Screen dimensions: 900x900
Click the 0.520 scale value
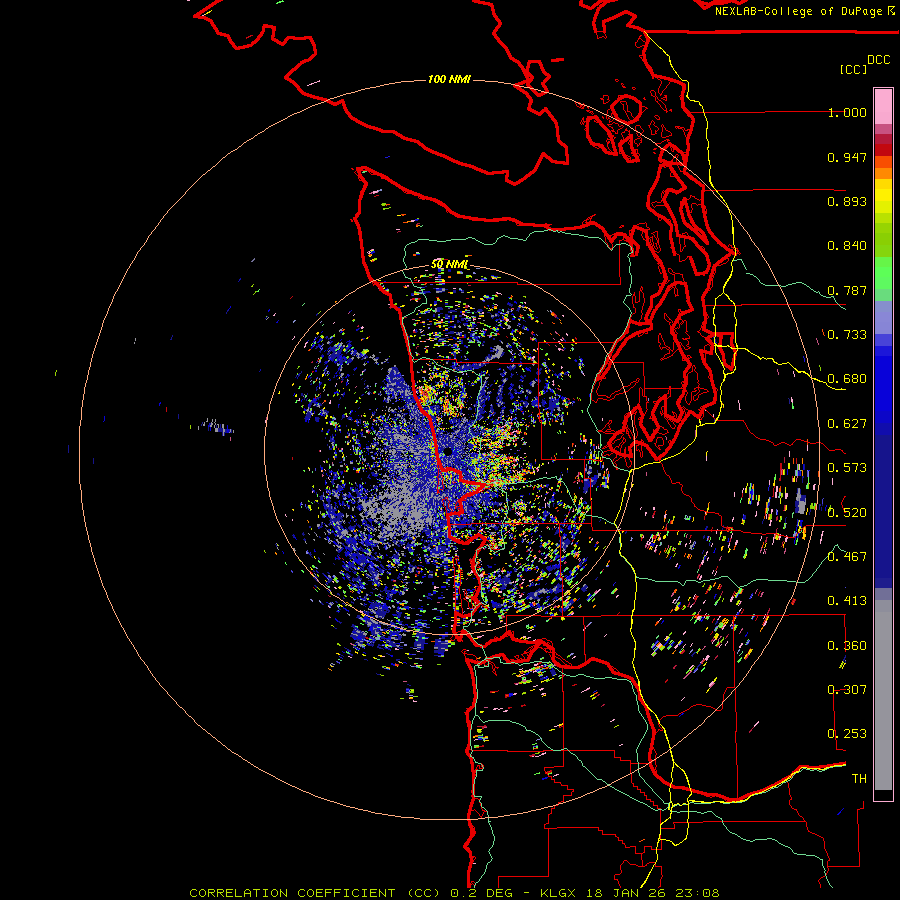[x=847, y=513]
